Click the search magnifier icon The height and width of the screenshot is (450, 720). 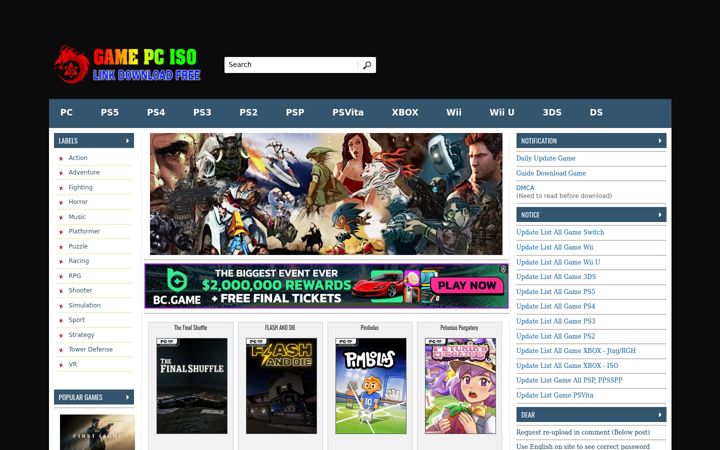tap(367, 65)
